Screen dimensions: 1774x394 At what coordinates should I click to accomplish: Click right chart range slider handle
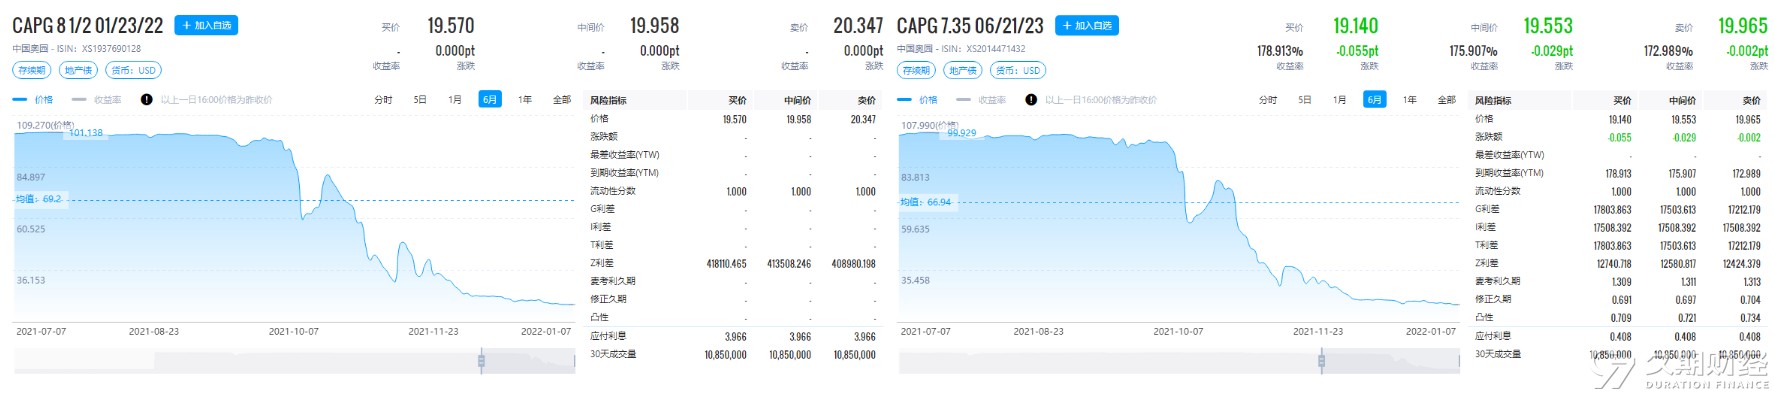(1321, 361)
